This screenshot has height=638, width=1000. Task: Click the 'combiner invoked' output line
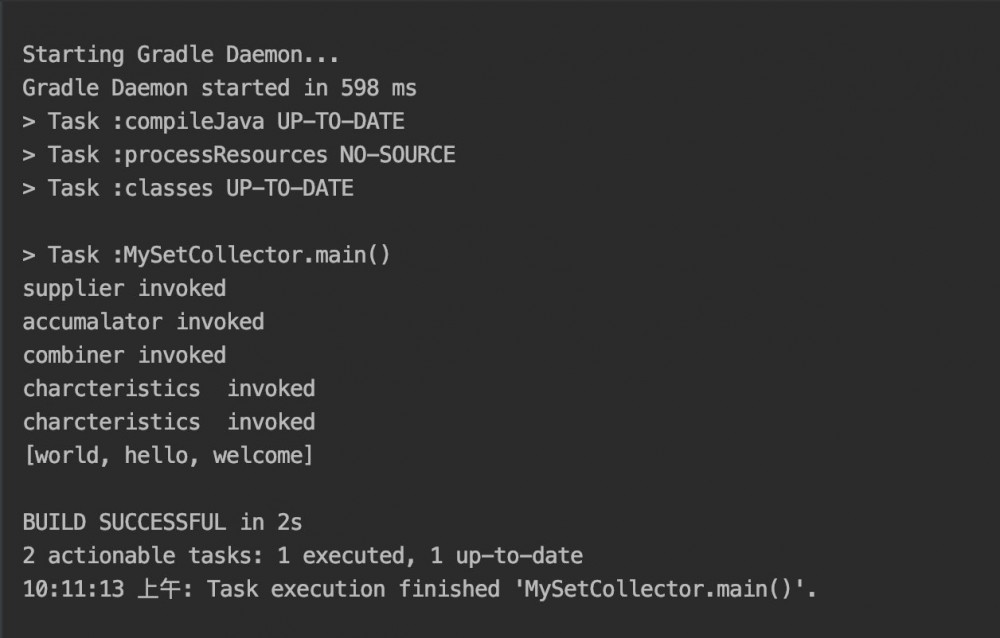[124, 355]
